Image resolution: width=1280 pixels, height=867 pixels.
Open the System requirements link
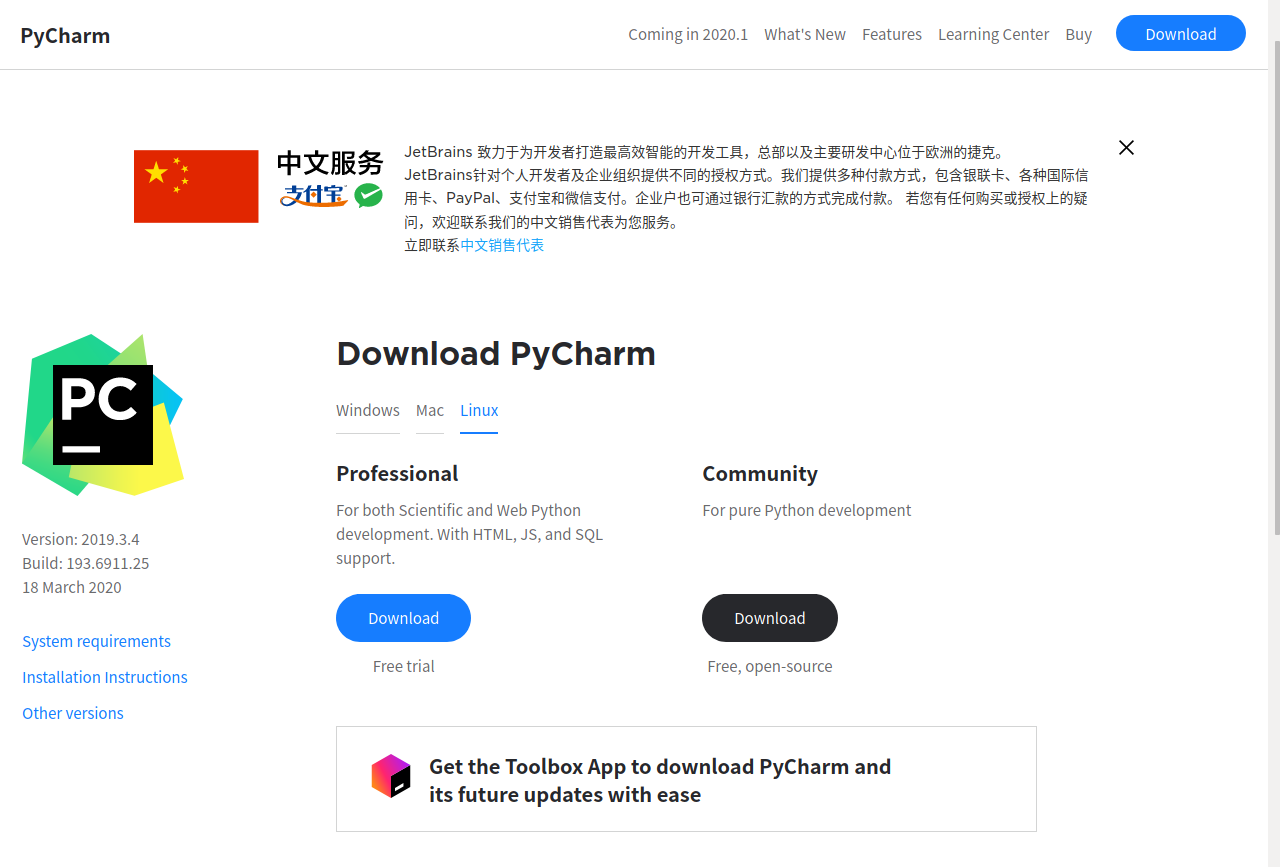96,641
